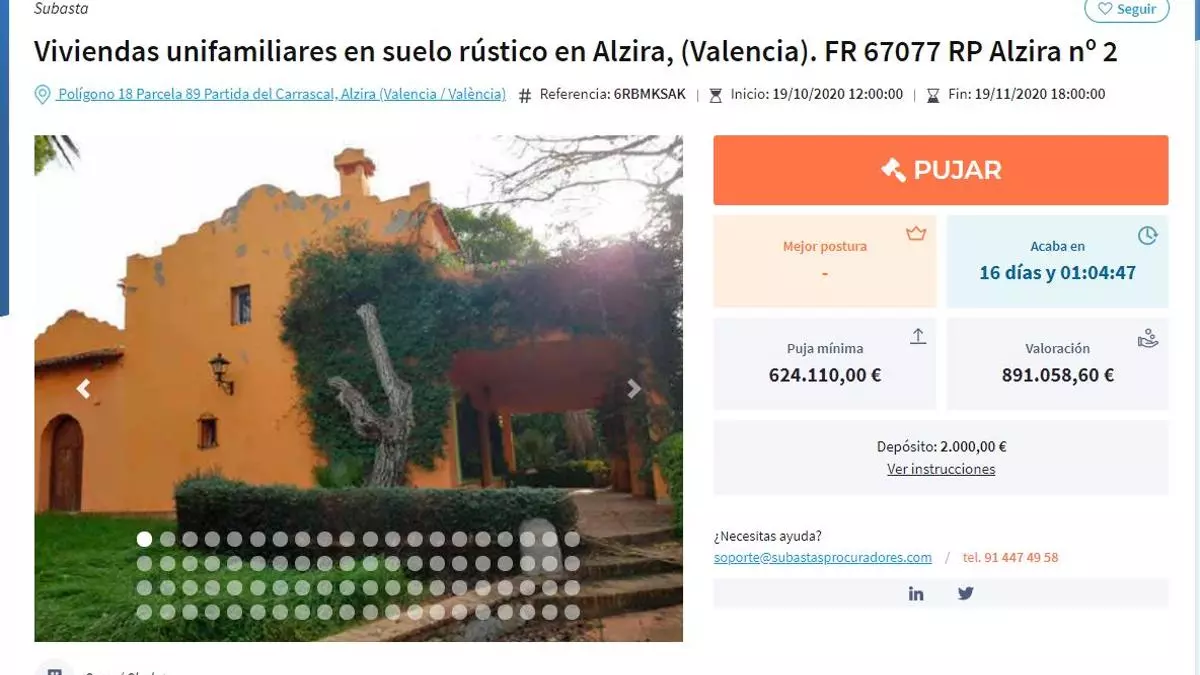Show the next photo with right arrow
This screenshot has height=675, width=1200.
click(633, 389)
